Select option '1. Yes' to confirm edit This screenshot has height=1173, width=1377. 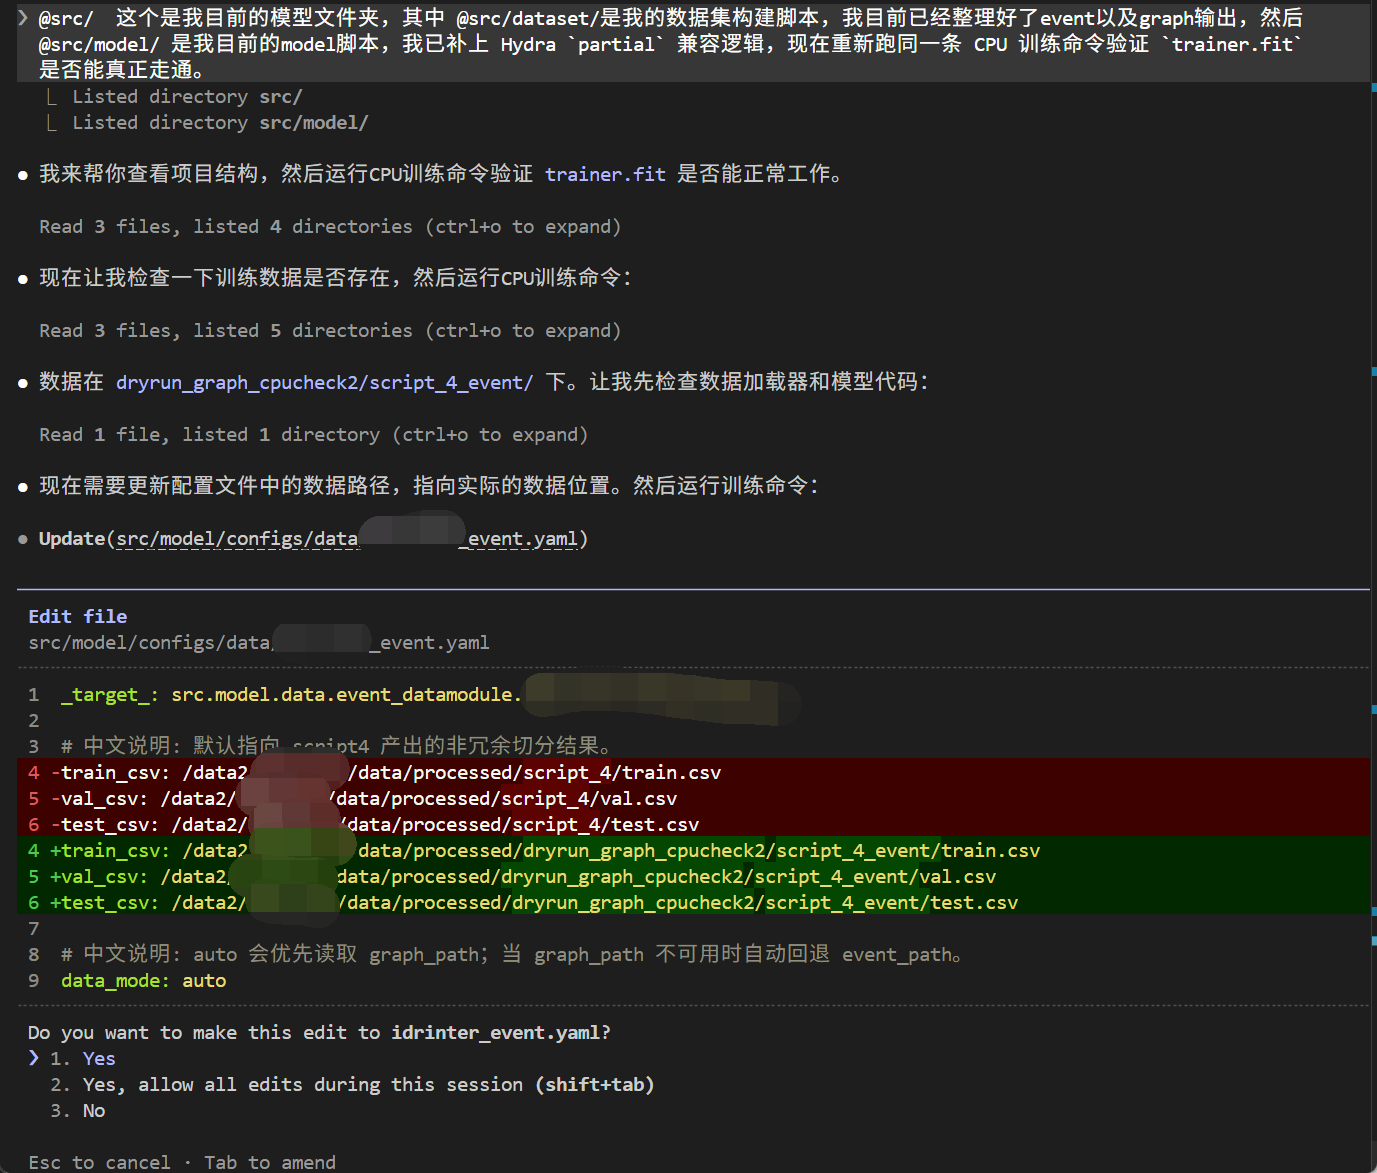pos(82,1058)
